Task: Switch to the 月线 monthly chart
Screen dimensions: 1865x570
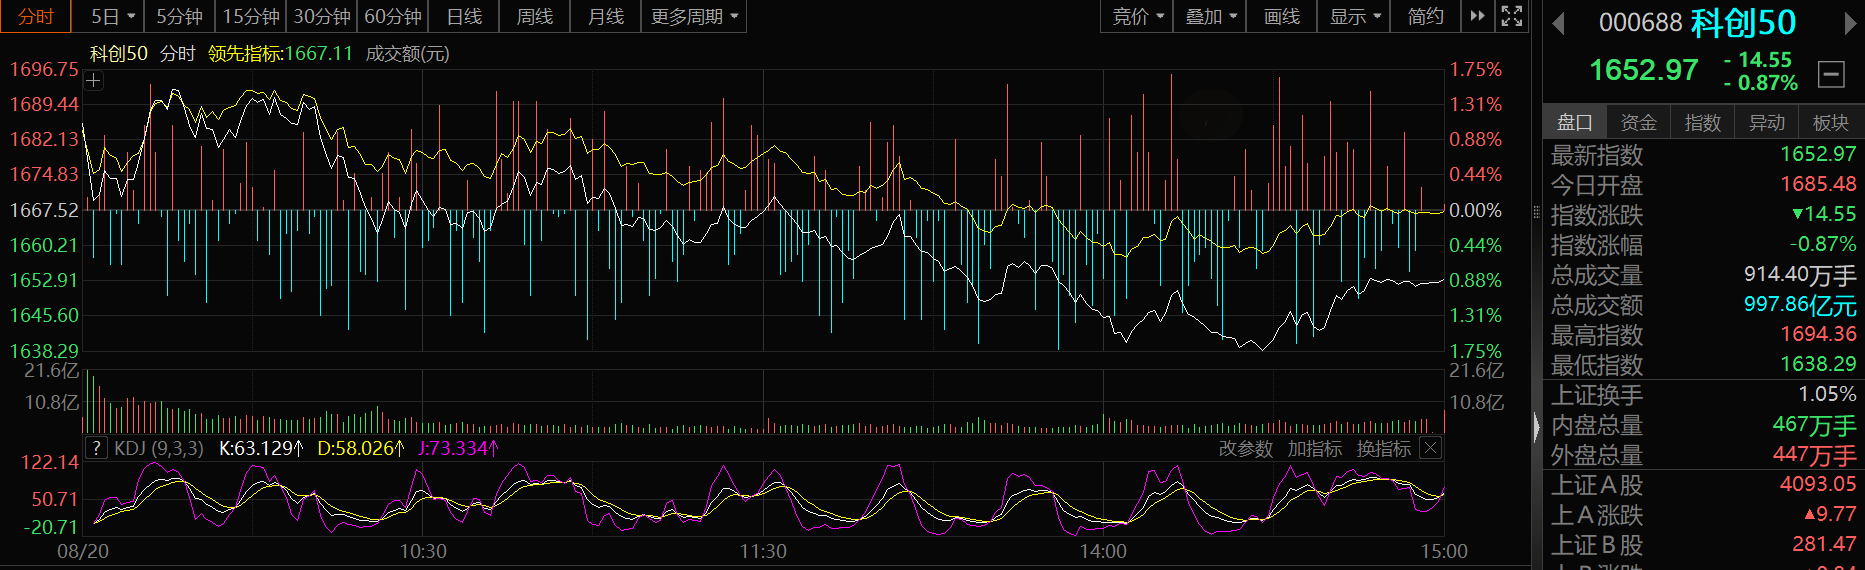Action: (606, 16)
